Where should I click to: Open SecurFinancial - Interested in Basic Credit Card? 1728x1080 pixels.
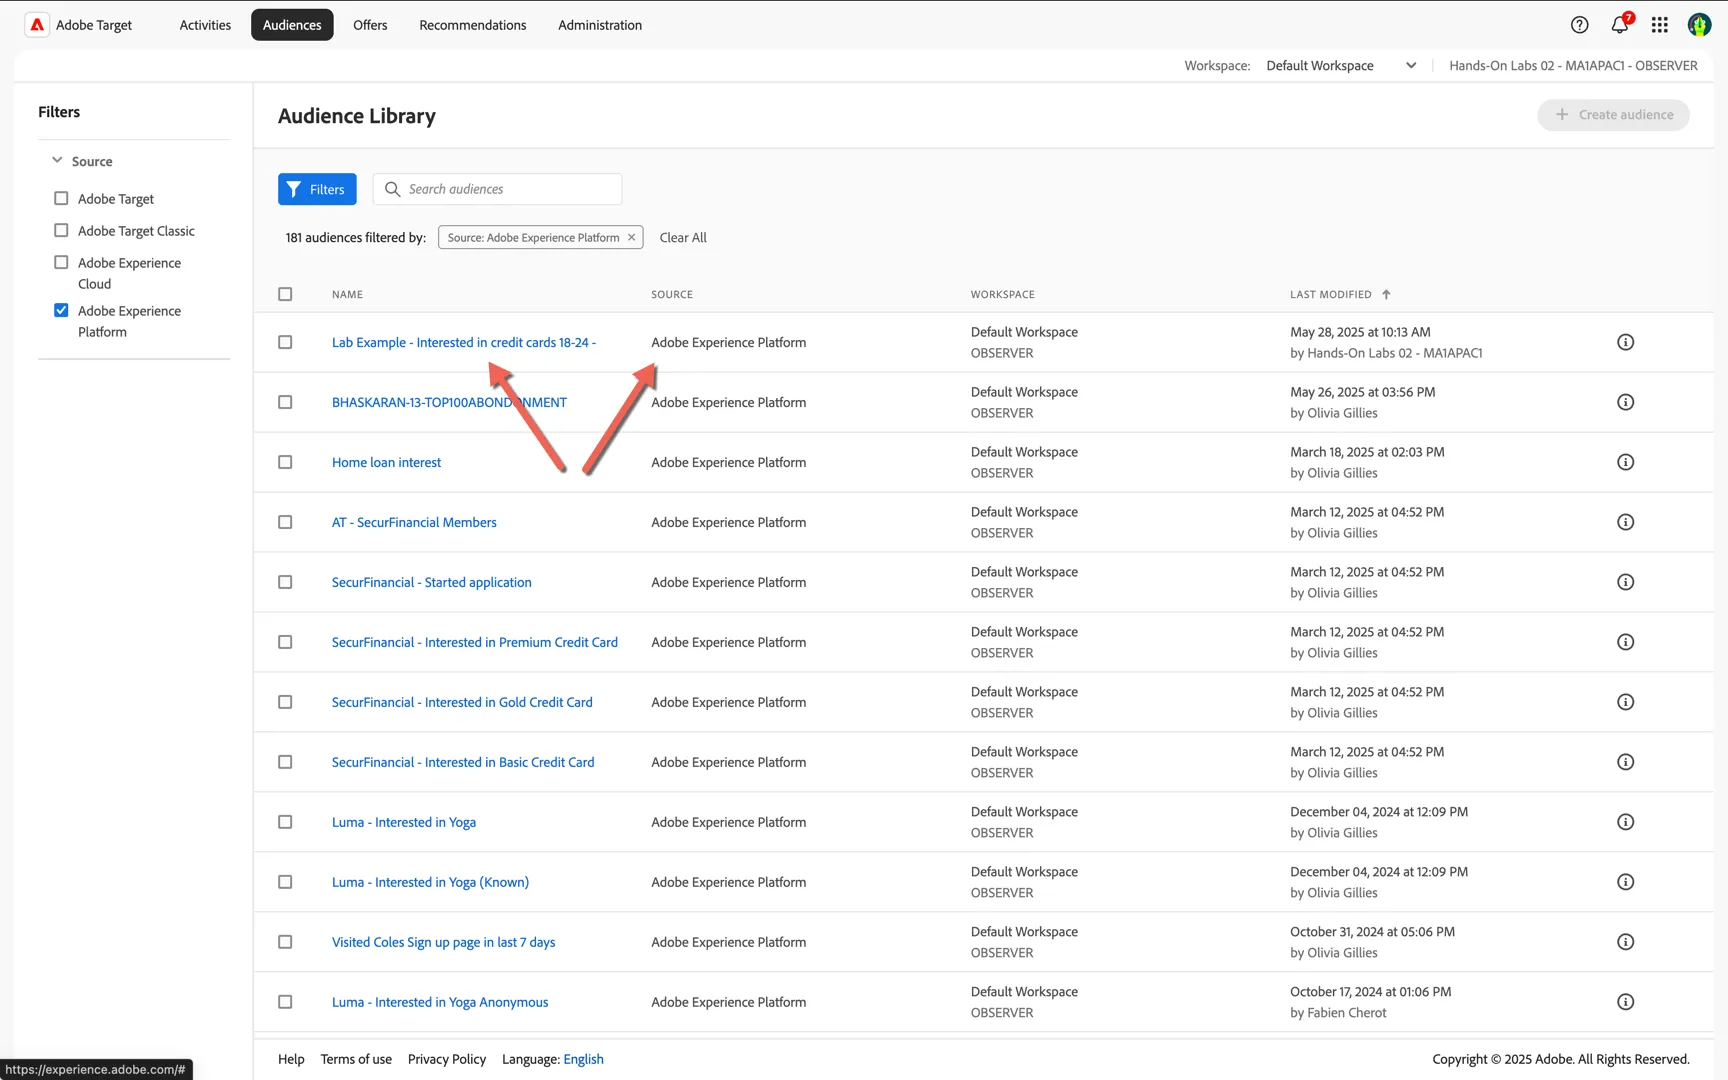[x=463, y=762]
